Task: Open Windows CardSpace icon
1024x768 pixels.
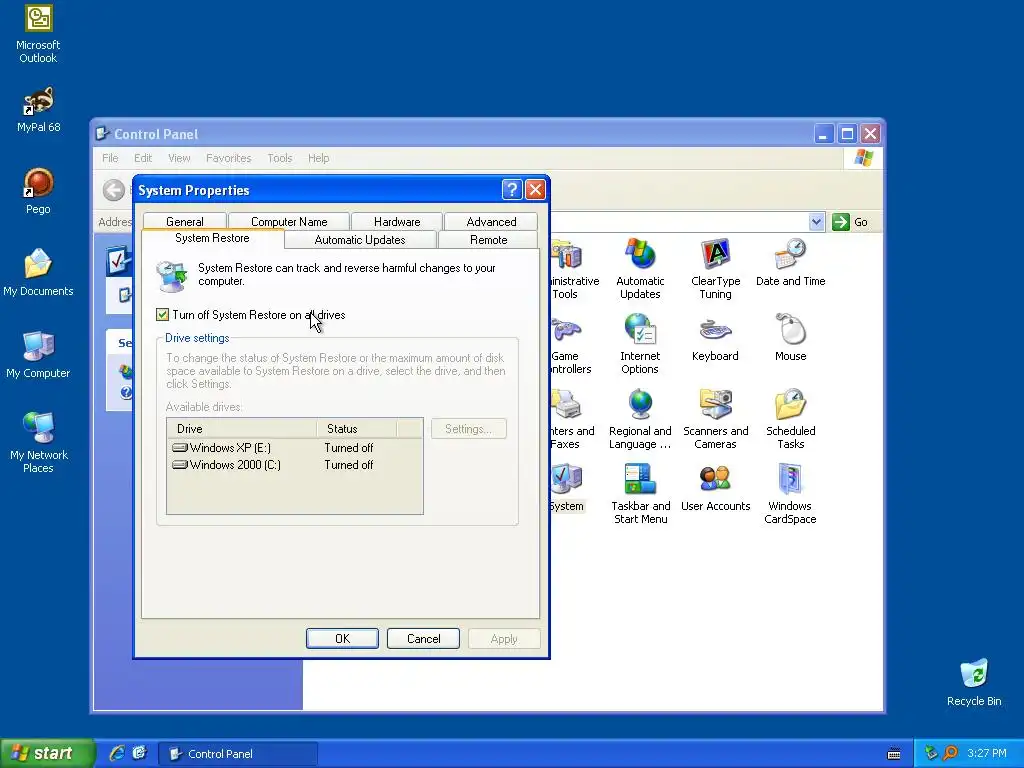Action: coord(790,494)
